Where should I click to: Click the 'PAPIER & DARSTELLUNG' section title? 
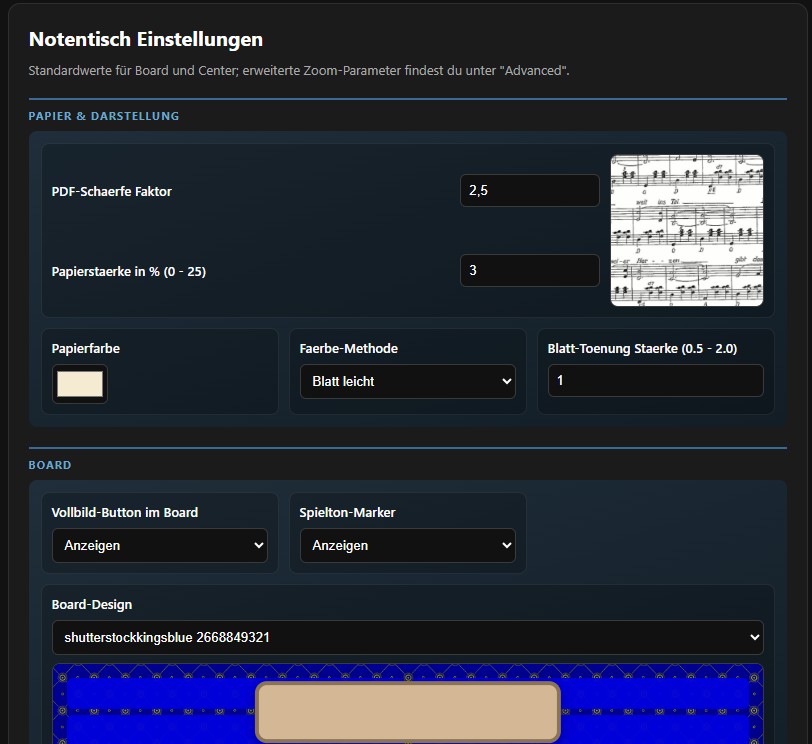coord(104,116)
